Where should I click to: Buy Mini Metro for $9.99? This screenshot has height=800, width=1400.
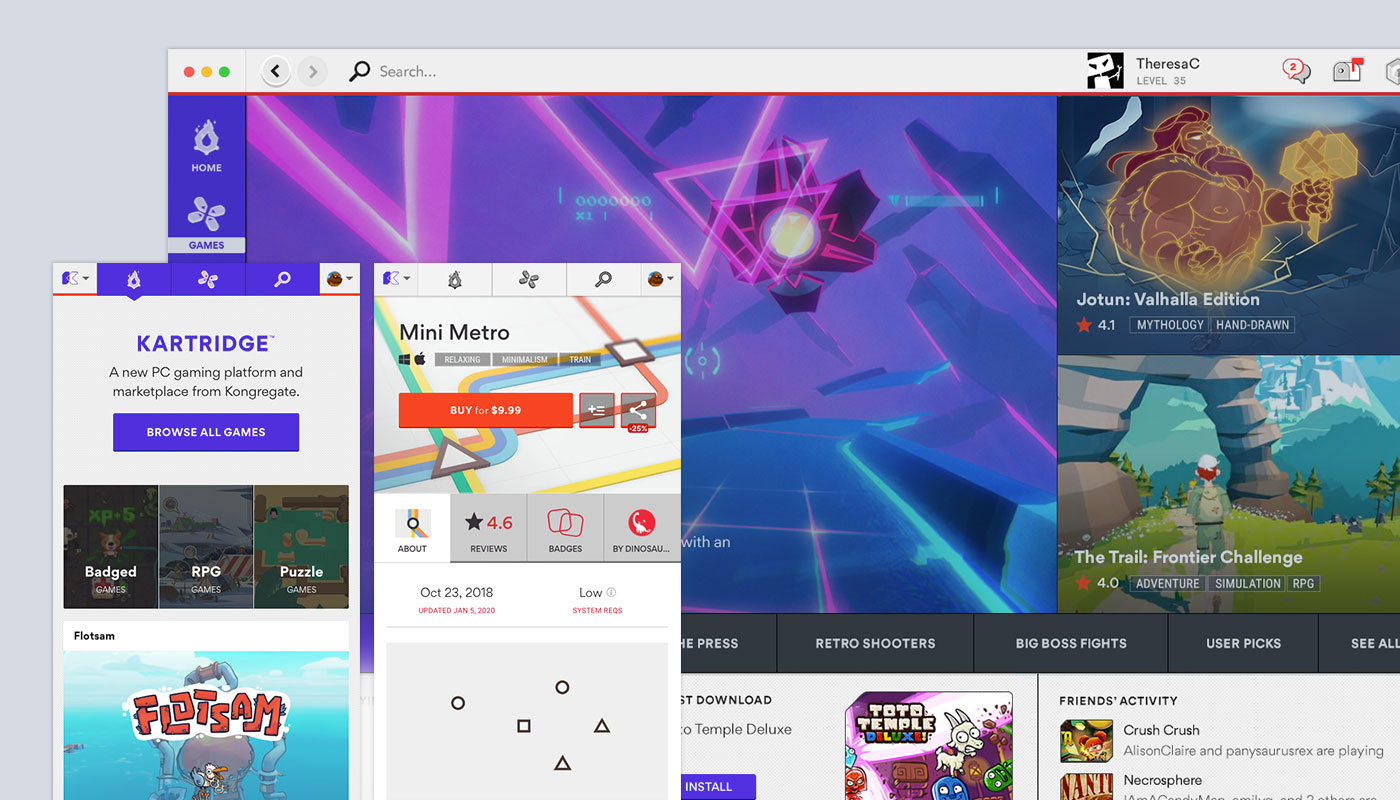point(486,410)
